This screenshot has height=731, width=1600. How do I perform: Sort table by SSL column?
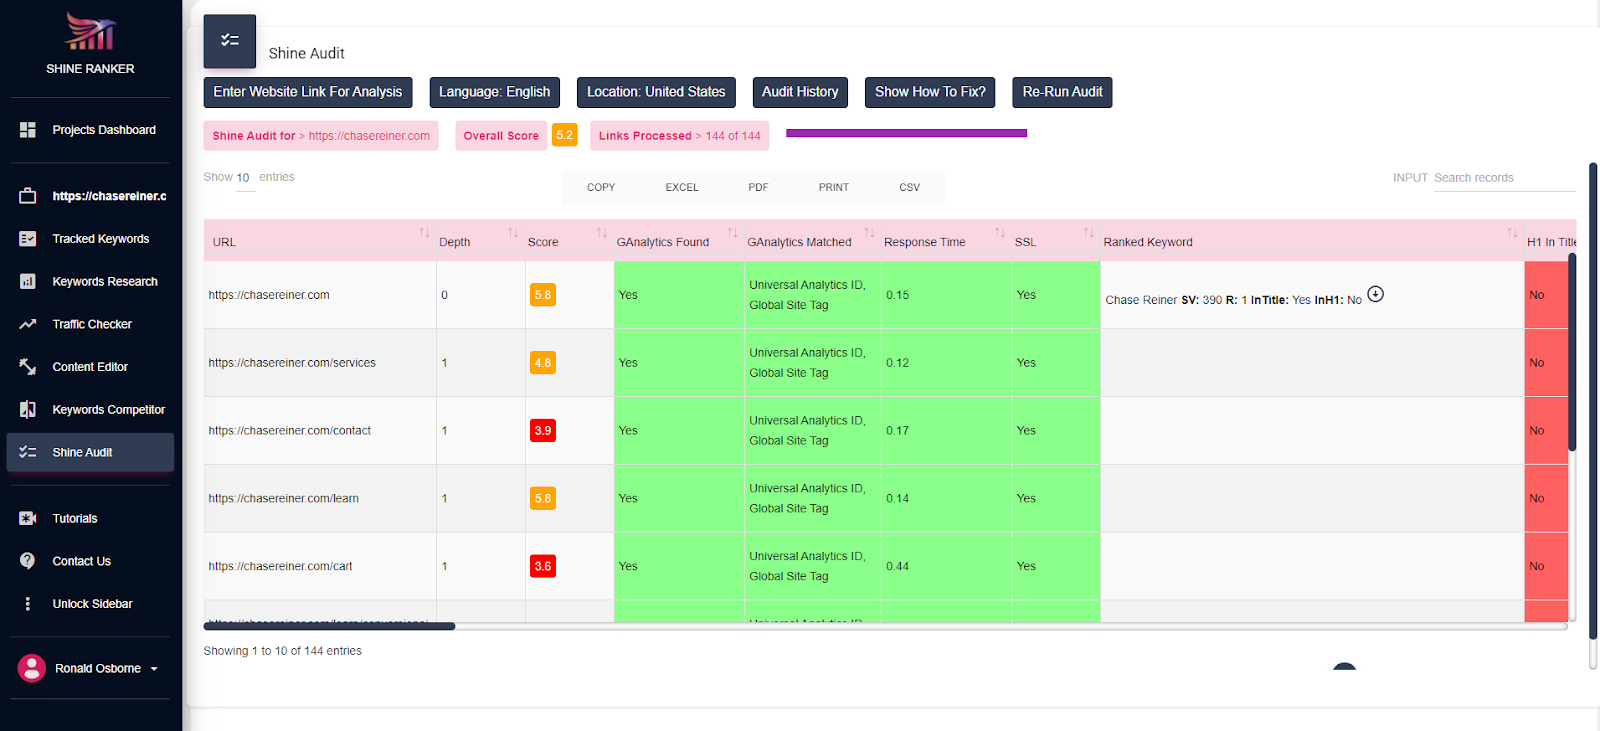click(x=1089, y=233)
